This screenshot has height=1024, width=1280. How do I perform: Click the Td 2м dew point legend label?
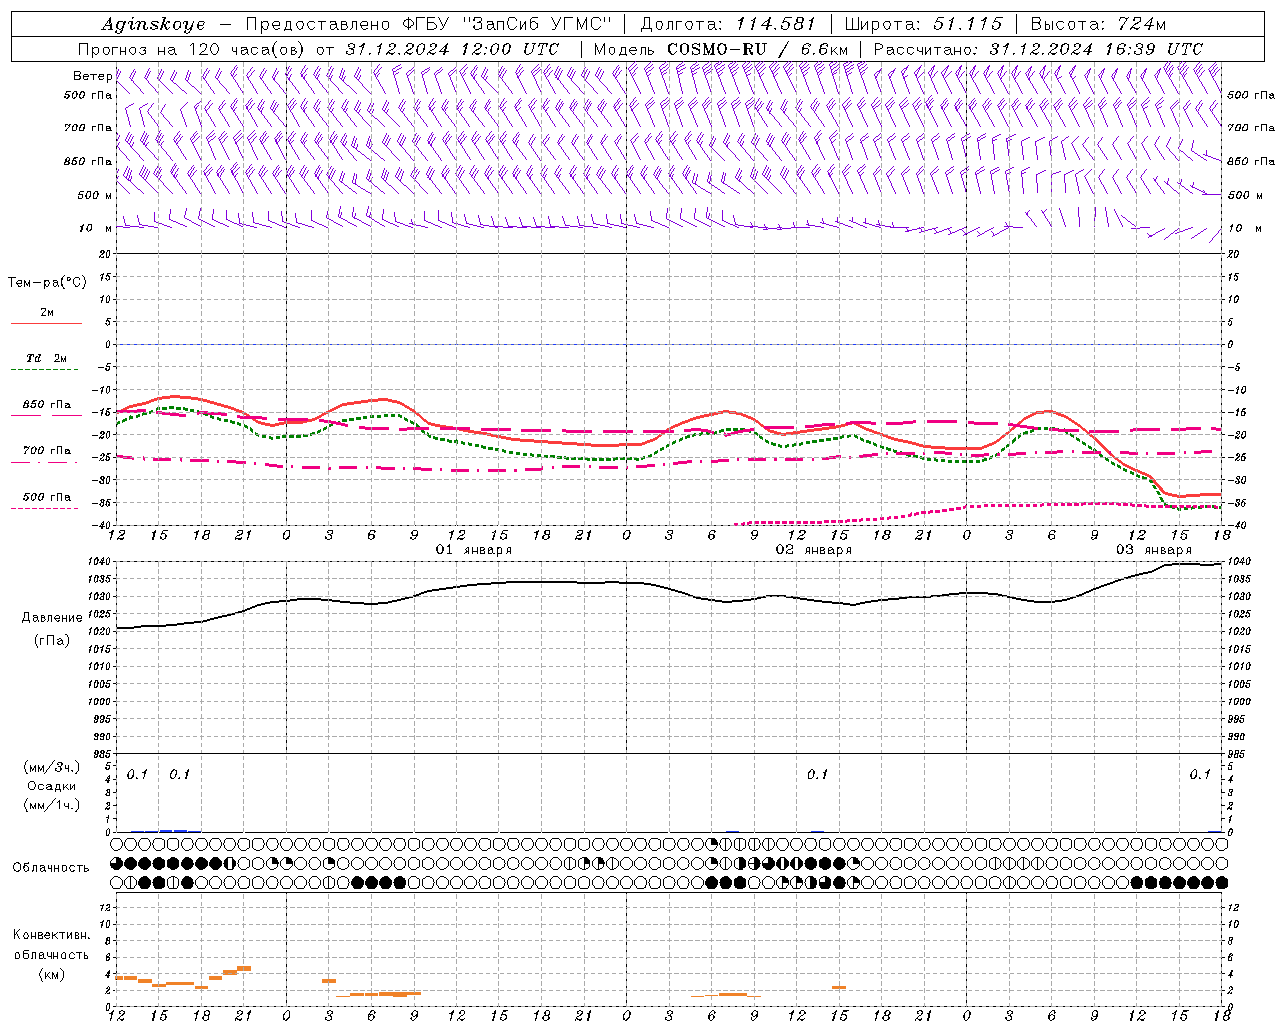(47, 358)
